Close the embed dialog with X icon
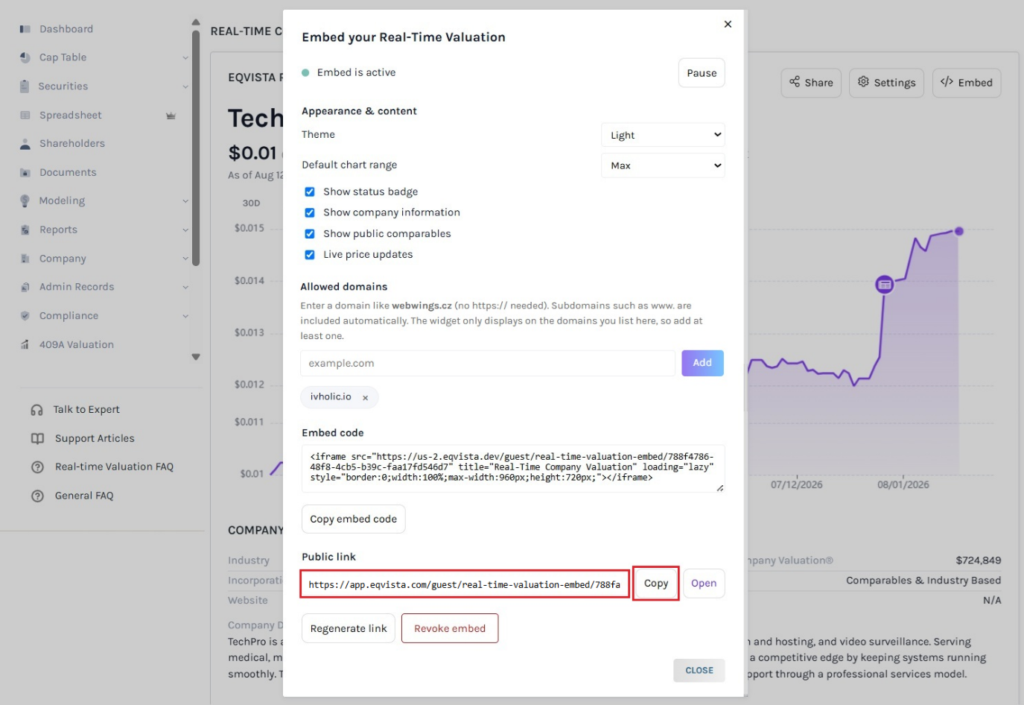The image size is (1024, 705). (x=728, y=24)
